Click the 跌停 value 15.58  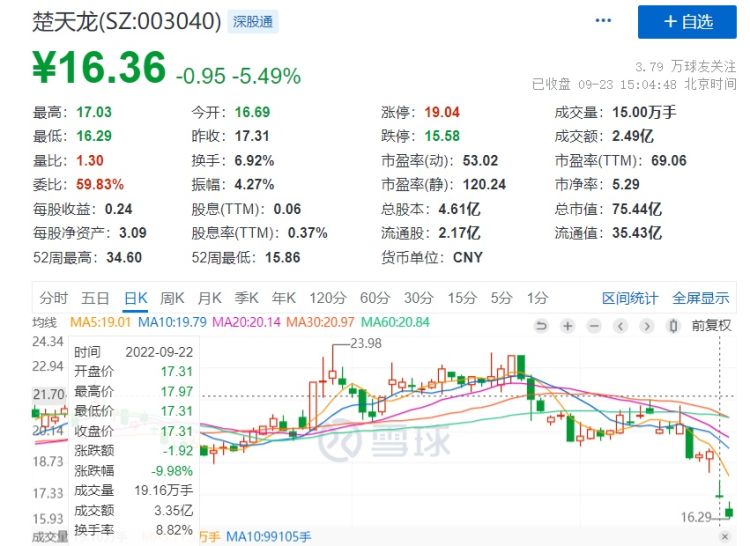[x=442, y=136]
